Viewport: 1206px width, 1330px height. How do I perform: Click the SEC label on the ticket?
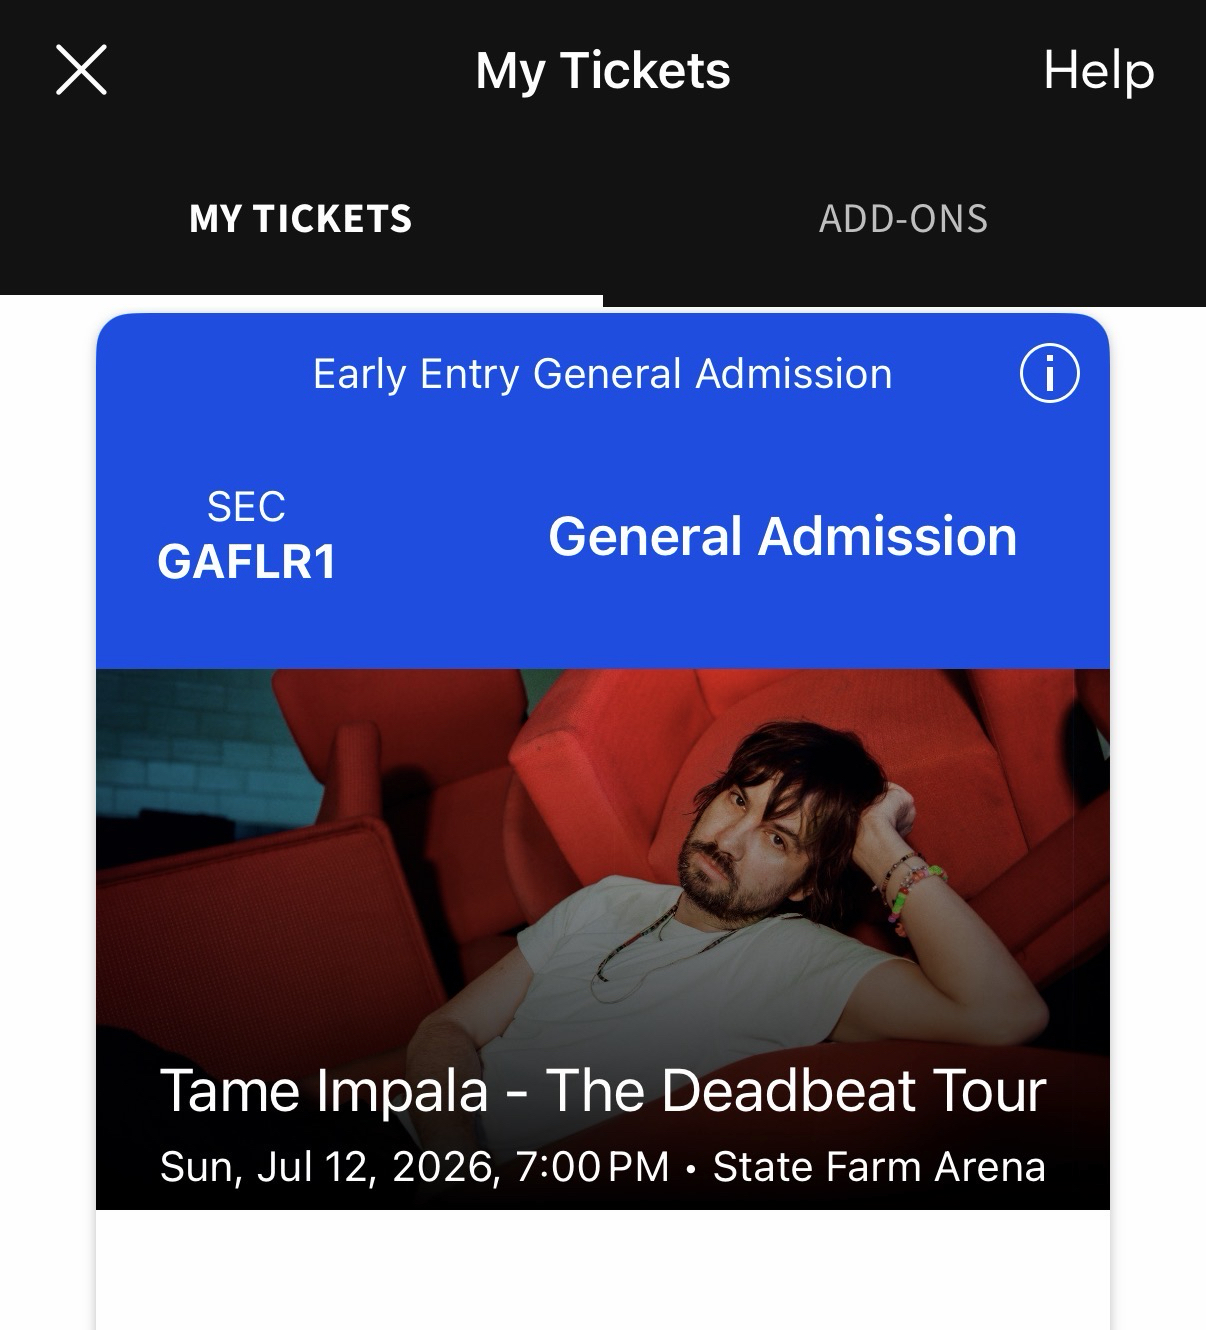(246, 507)
